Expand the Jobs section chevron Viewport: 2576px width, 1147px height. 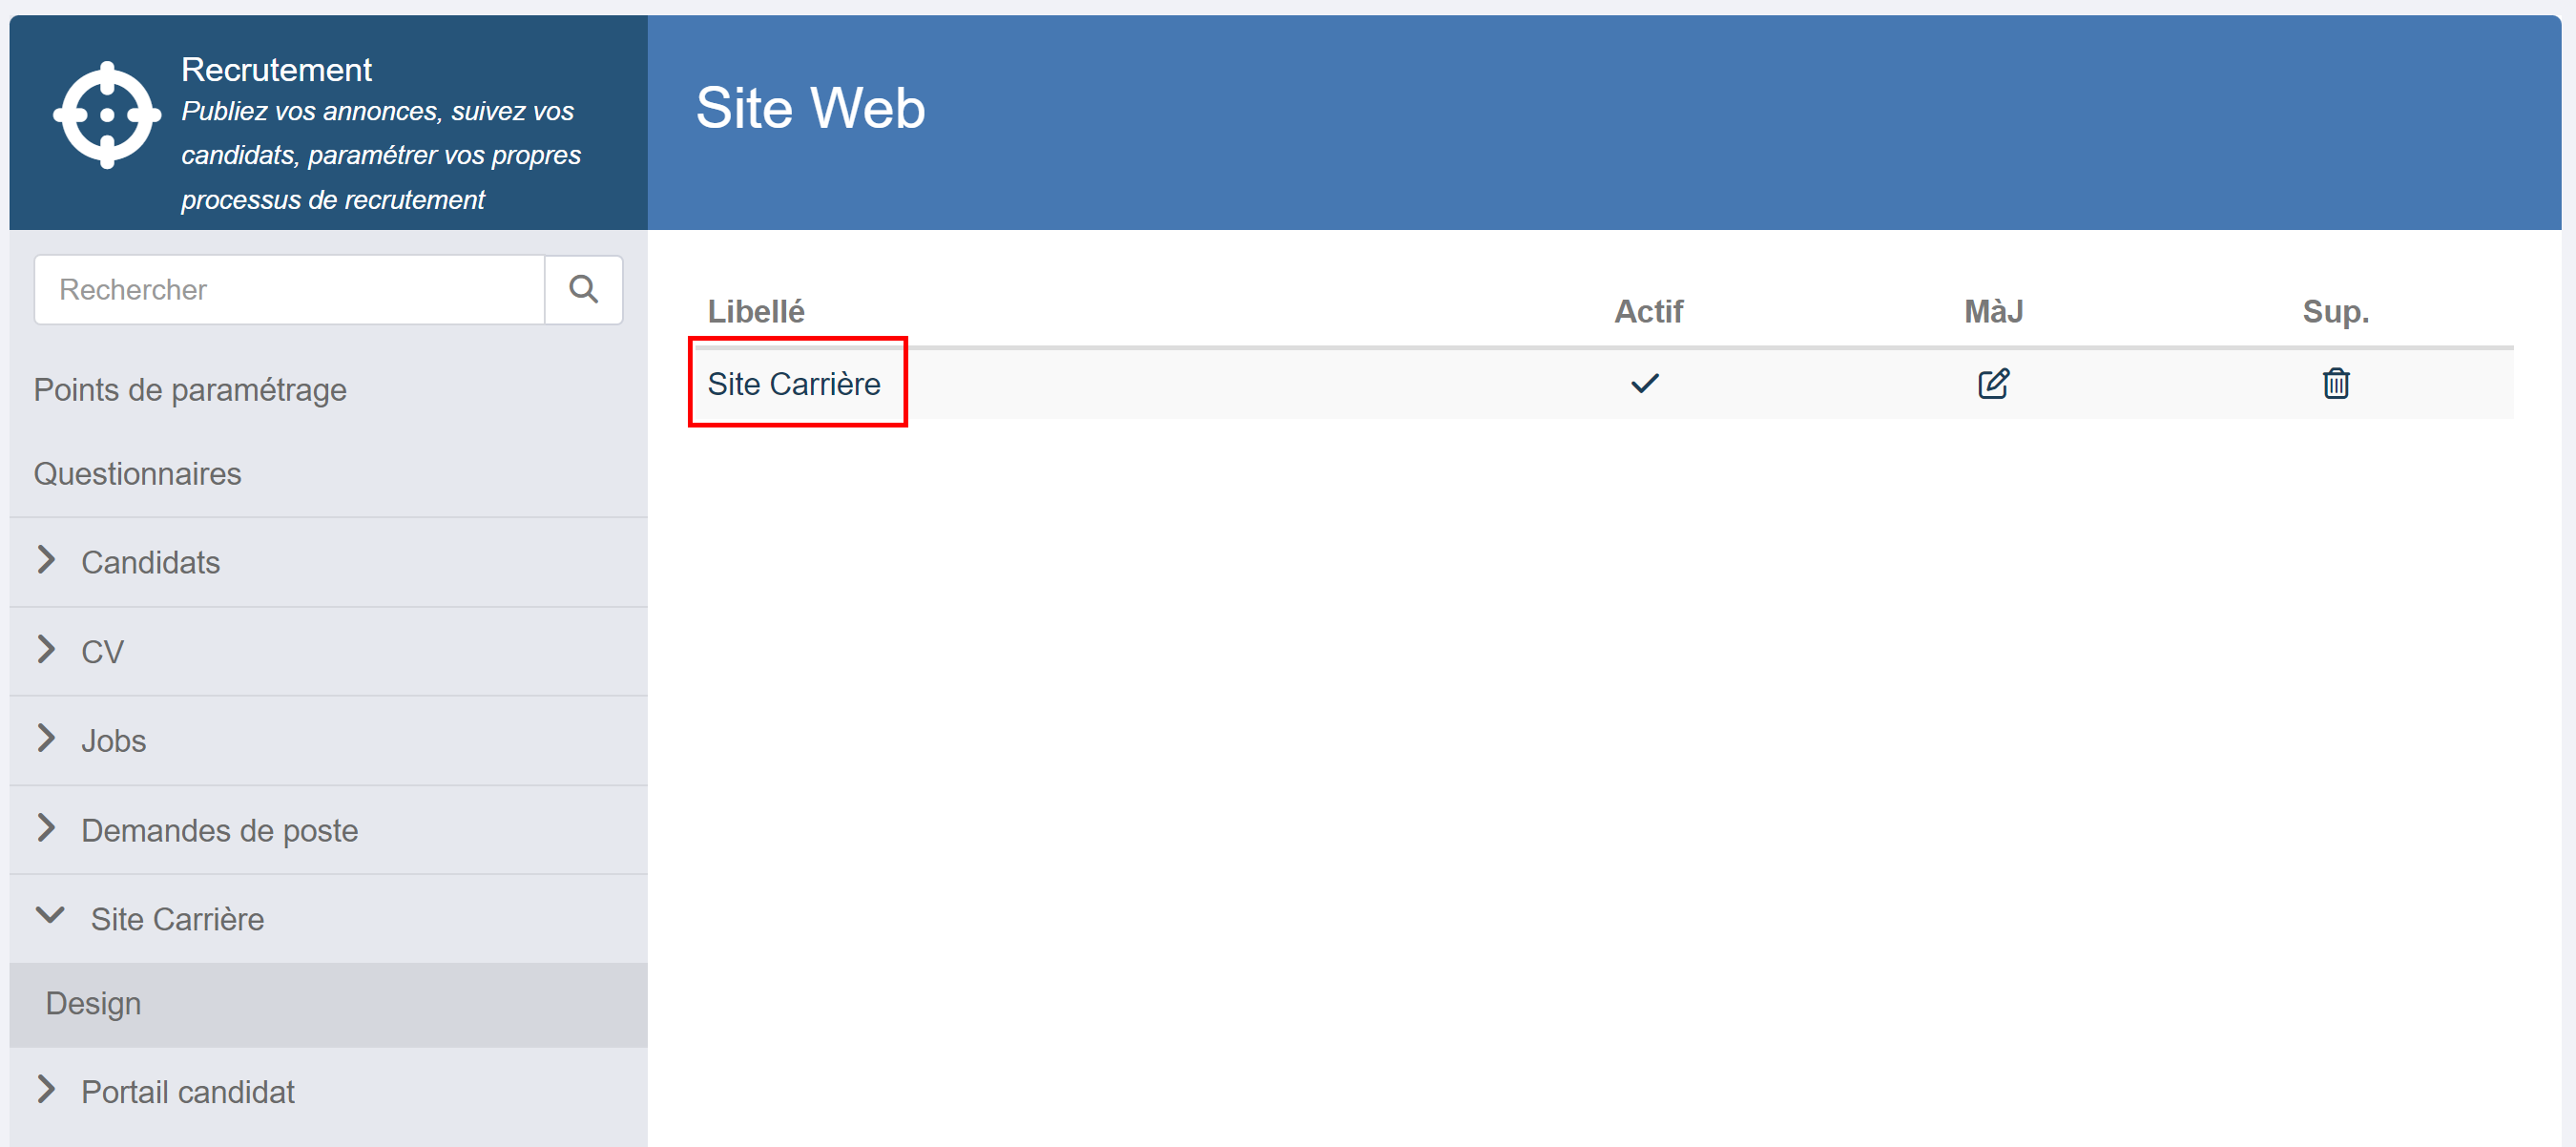tap(46, 739)
